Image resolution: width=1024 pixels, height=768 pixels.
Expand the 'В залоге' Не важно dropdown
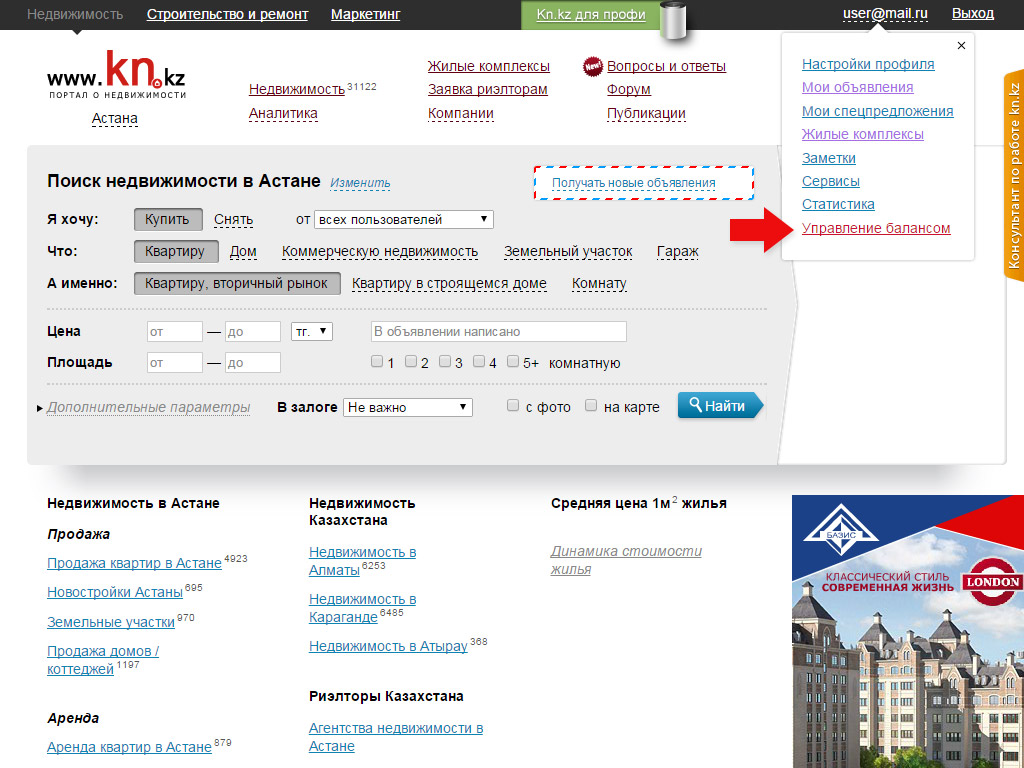coord(407,407)
